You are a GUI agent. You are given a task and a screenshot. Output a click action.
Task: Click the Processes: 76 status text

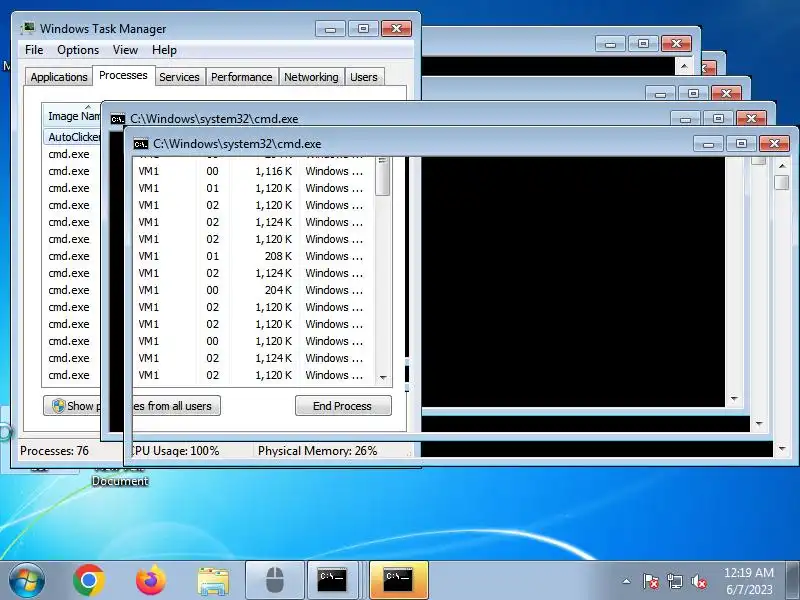(54, 451)
